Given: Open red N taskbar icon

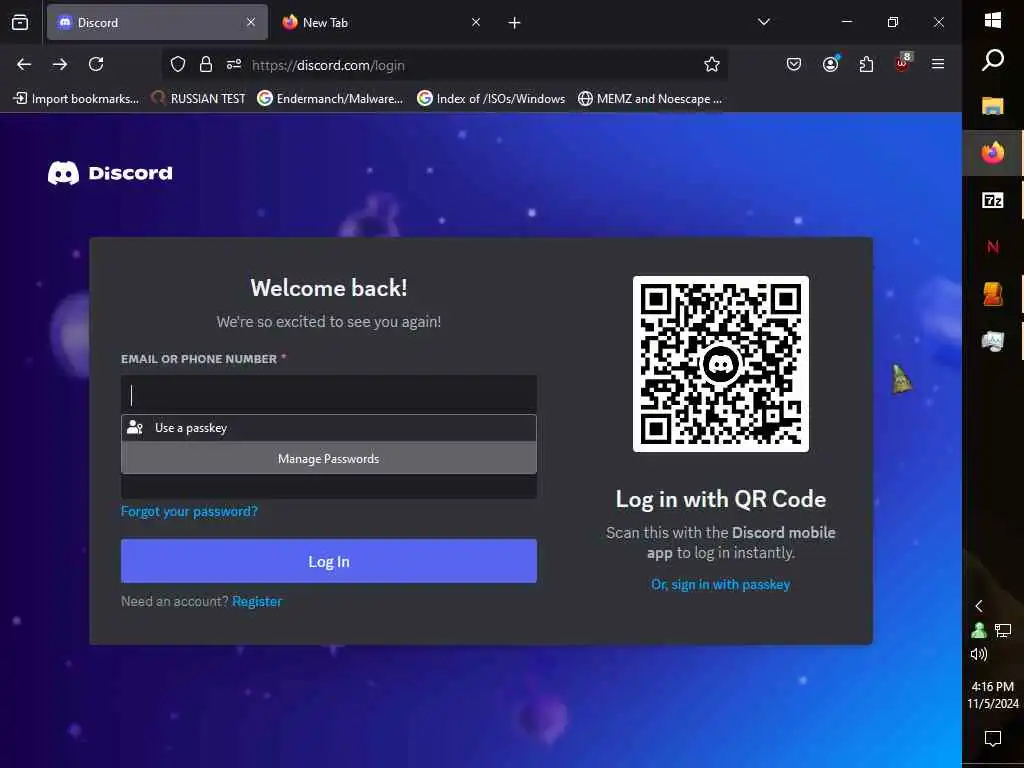Looking at the screenshot, I should (x=993, y=247).
